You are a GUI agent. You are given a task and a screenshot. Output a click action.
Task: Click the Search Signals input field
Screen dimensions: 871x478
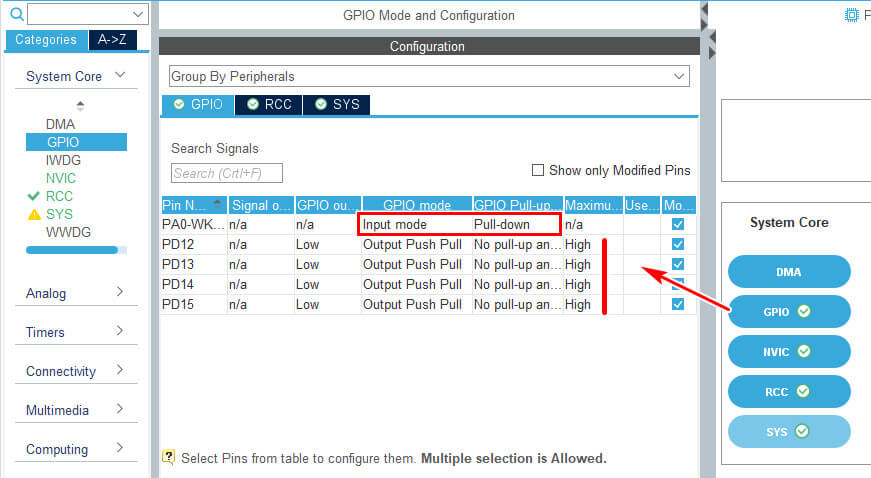pyautogui.click(x=227, y=173)
